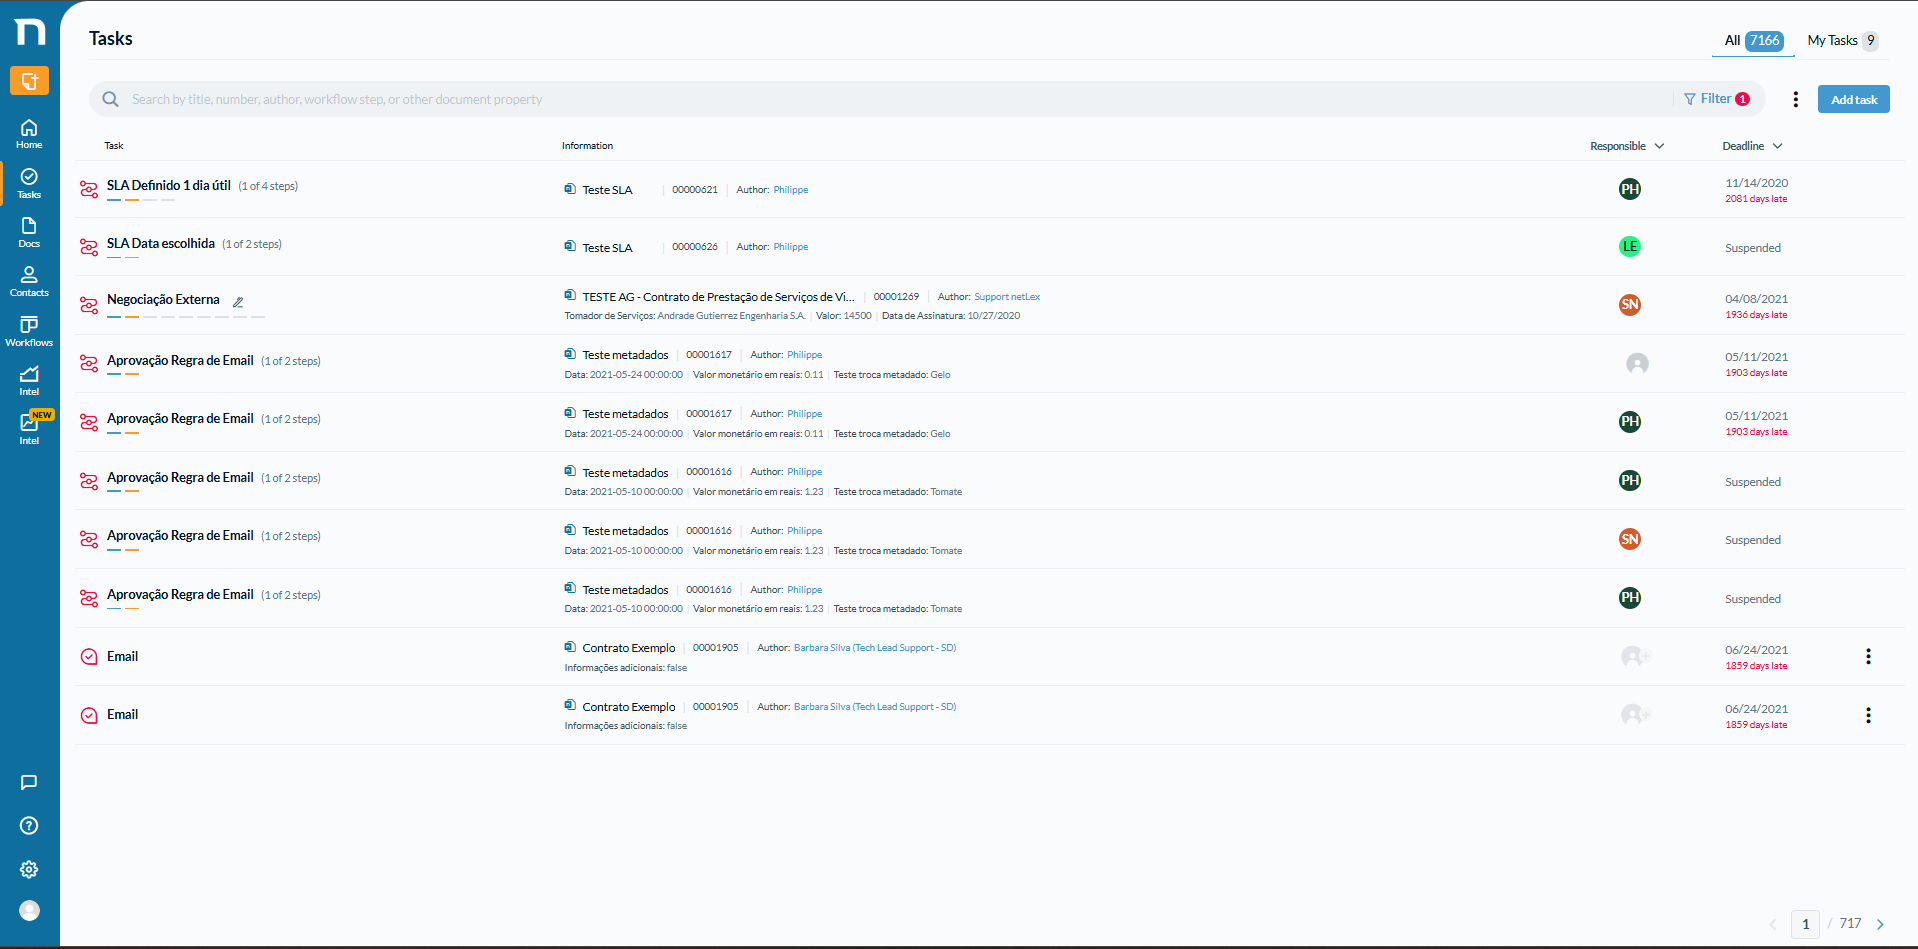Image resolution: width=1918 pixels, height=949 pixels.
Task: Click the Andrade Gutierrez Engenharia S.A. value
Action: click(731, 316)
